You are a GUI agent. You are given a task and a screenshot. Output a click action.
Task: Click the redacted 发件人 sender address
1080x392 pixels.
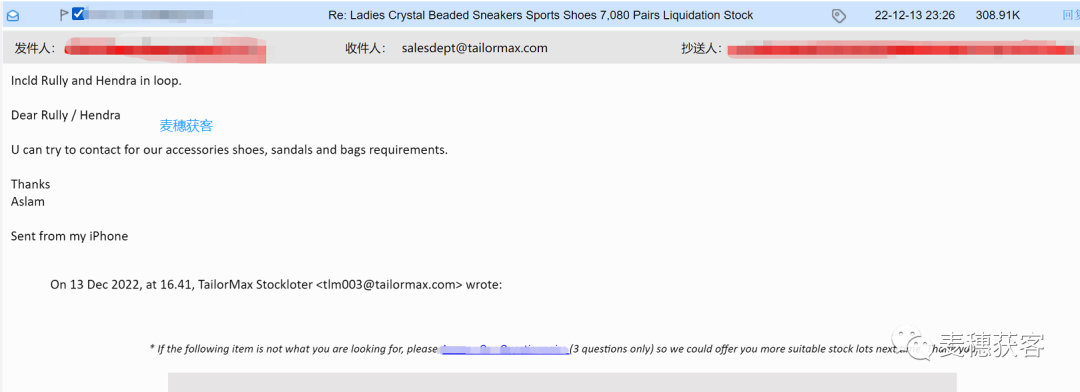point(165,50)
